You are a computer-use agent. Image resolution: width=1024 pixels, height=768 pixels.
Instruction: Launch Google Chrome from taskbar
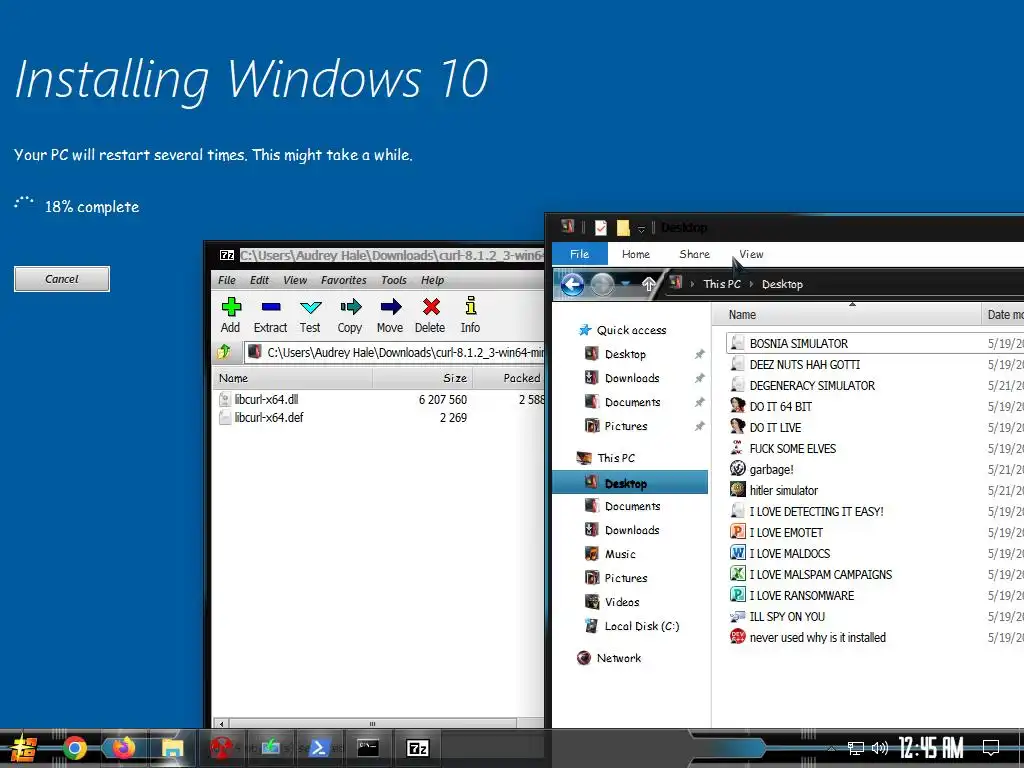[x=75, y=748]
